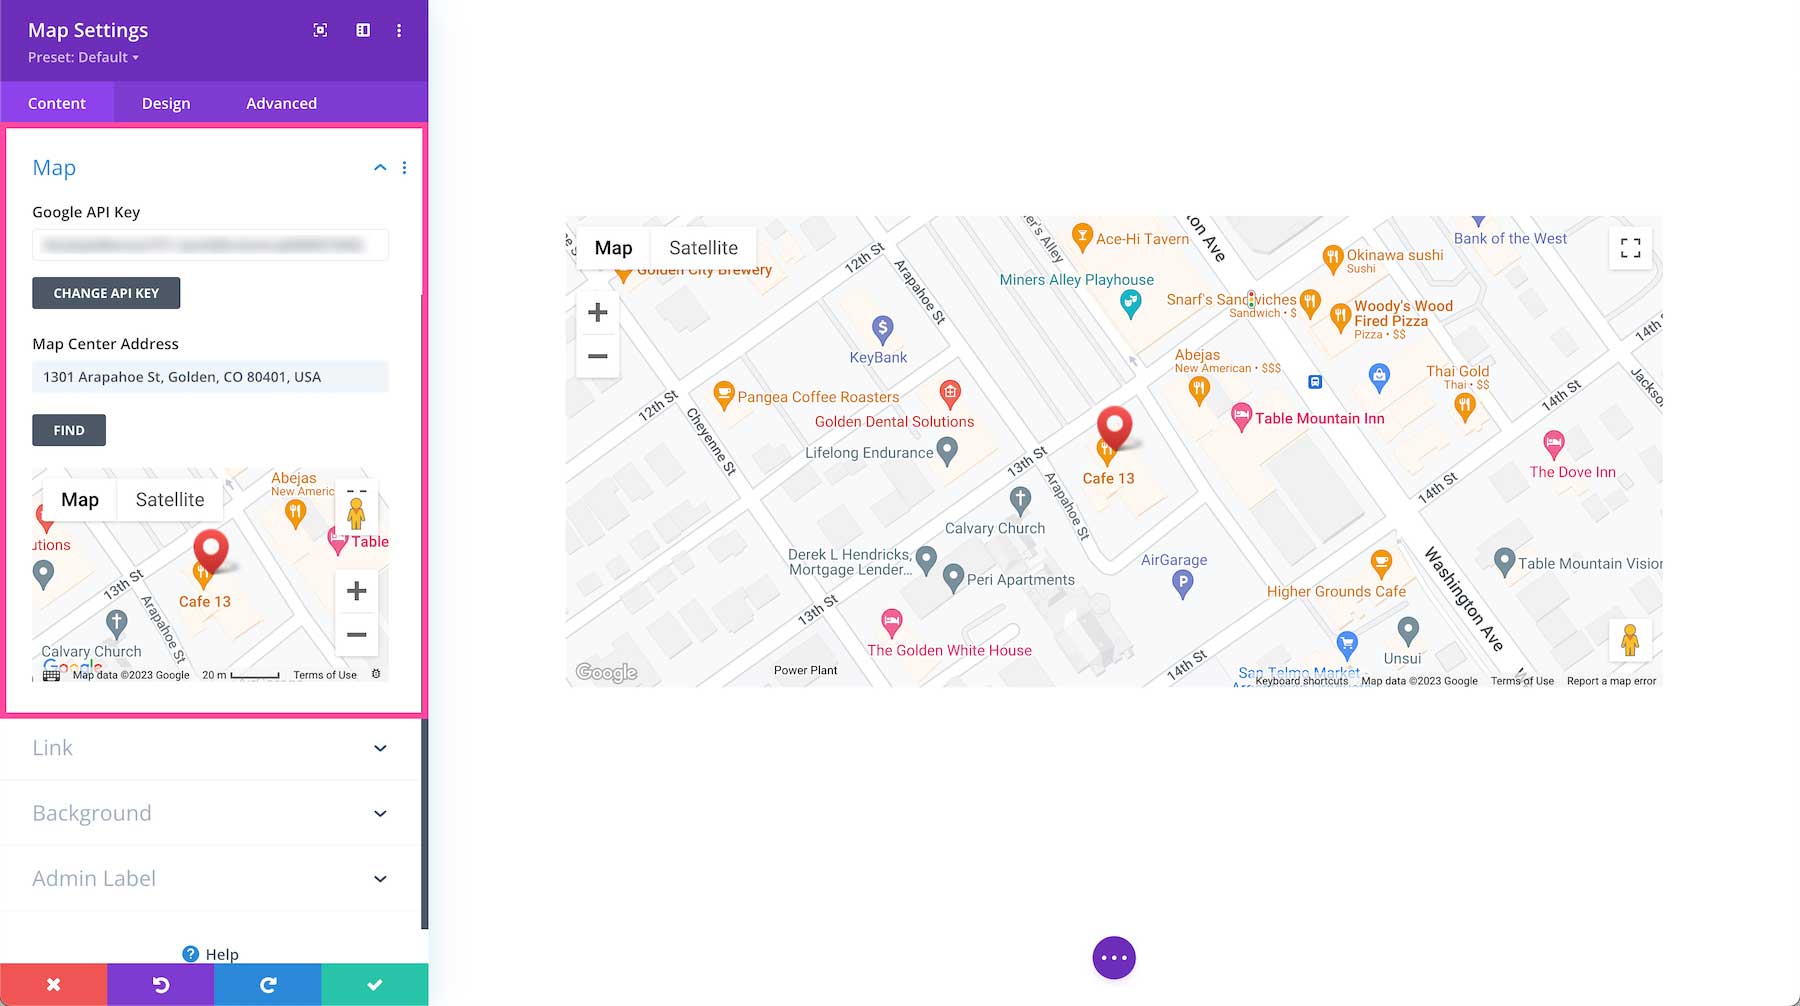Select the Street View pegman on the large map
Image resolution: width=1800 pixels, height=1006 pixels.
[1630, 640]
